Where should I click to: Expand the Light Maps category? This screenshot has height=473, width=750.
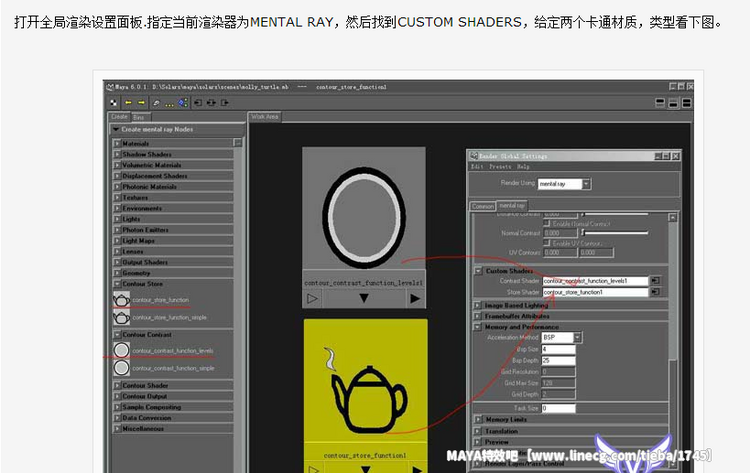click(117, 241)
